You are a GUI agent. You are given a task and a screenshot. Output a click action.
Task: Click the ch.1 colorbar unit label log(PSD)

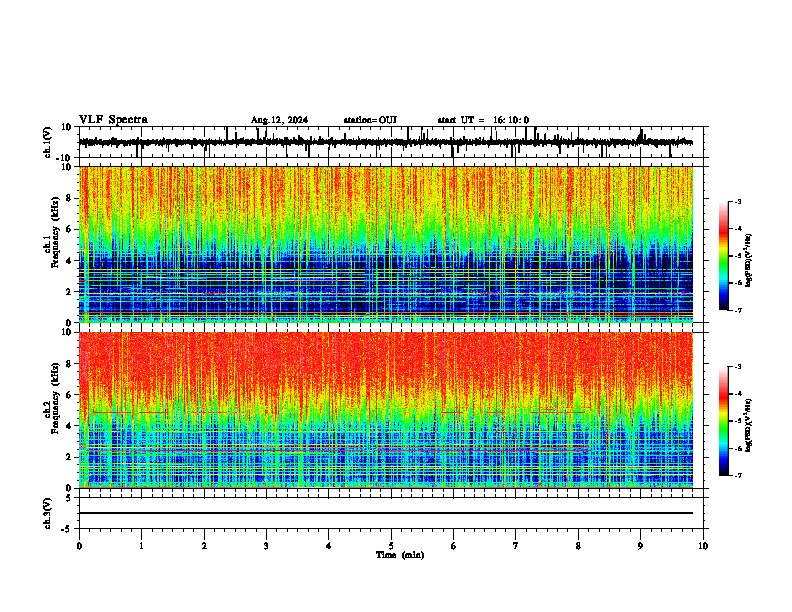pos(749,261)
